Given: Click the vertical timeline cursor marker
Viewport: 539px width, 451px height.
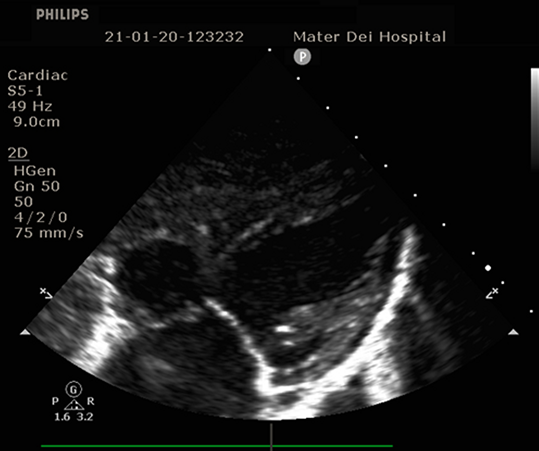Looking at the screenshot, I should [x=271, y=437].
